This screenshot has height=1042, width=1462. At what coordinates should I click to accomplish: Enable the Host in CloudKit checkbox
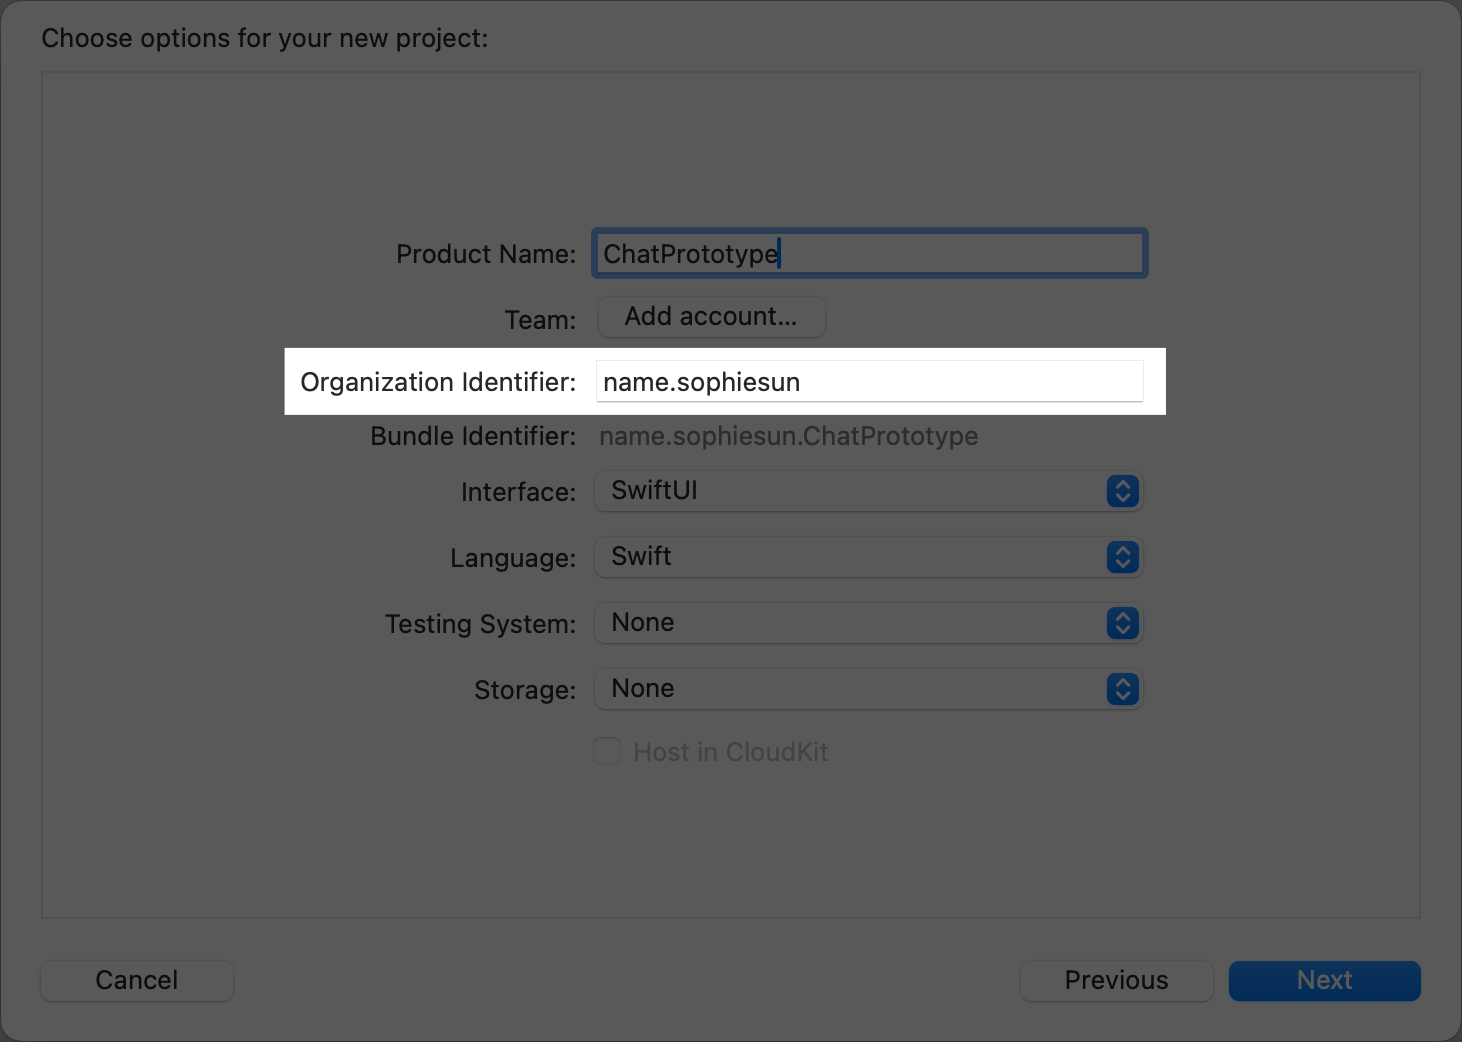(607, 751)
